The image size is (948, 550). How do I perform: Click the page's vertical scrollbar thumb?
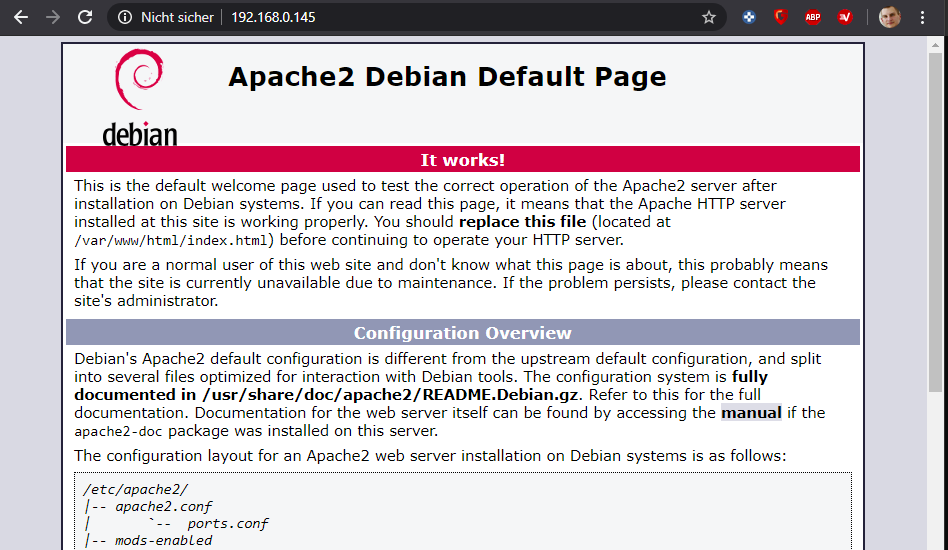coord(935,220)
